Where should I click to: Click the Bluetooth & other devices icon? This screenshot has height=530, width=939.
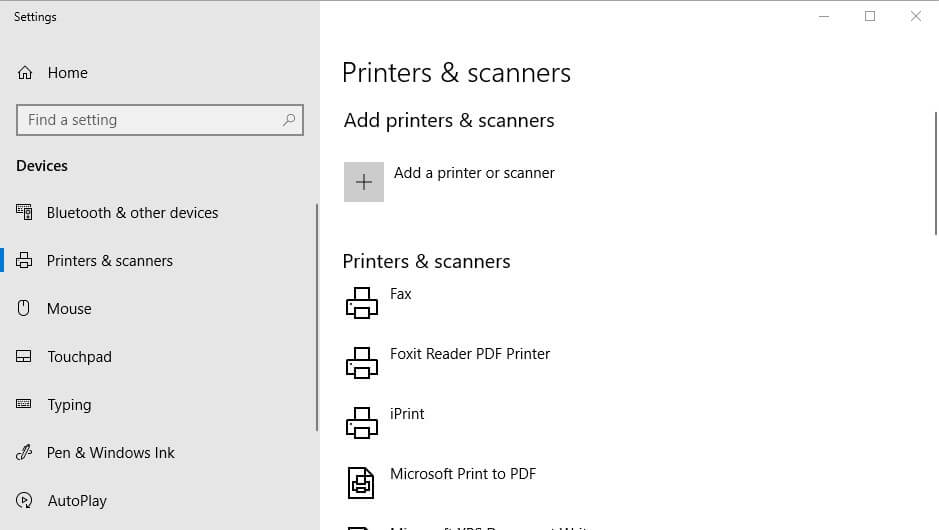tap(24, 213)
